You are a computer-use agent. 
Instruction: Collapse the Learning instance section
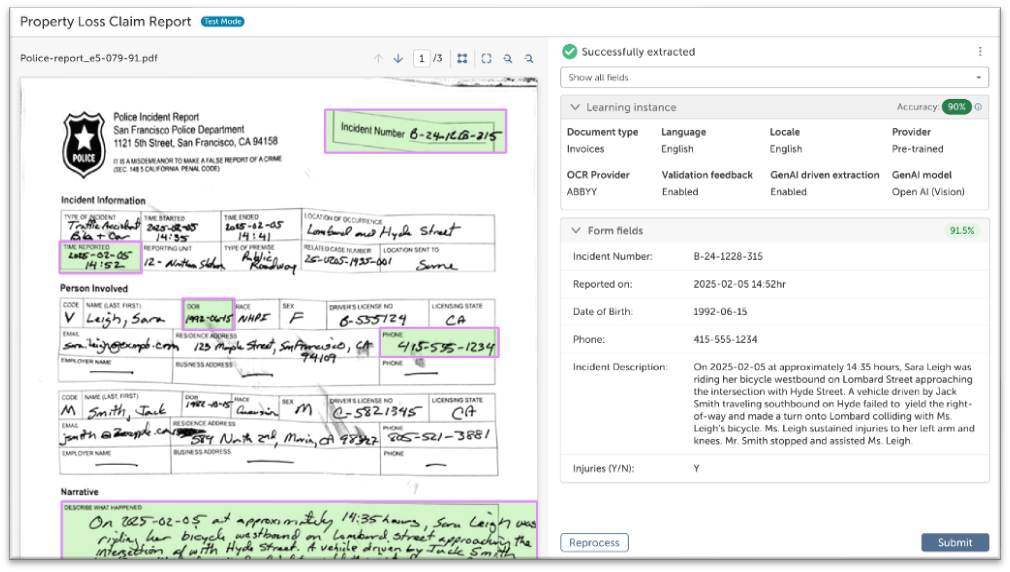[575, 107]
